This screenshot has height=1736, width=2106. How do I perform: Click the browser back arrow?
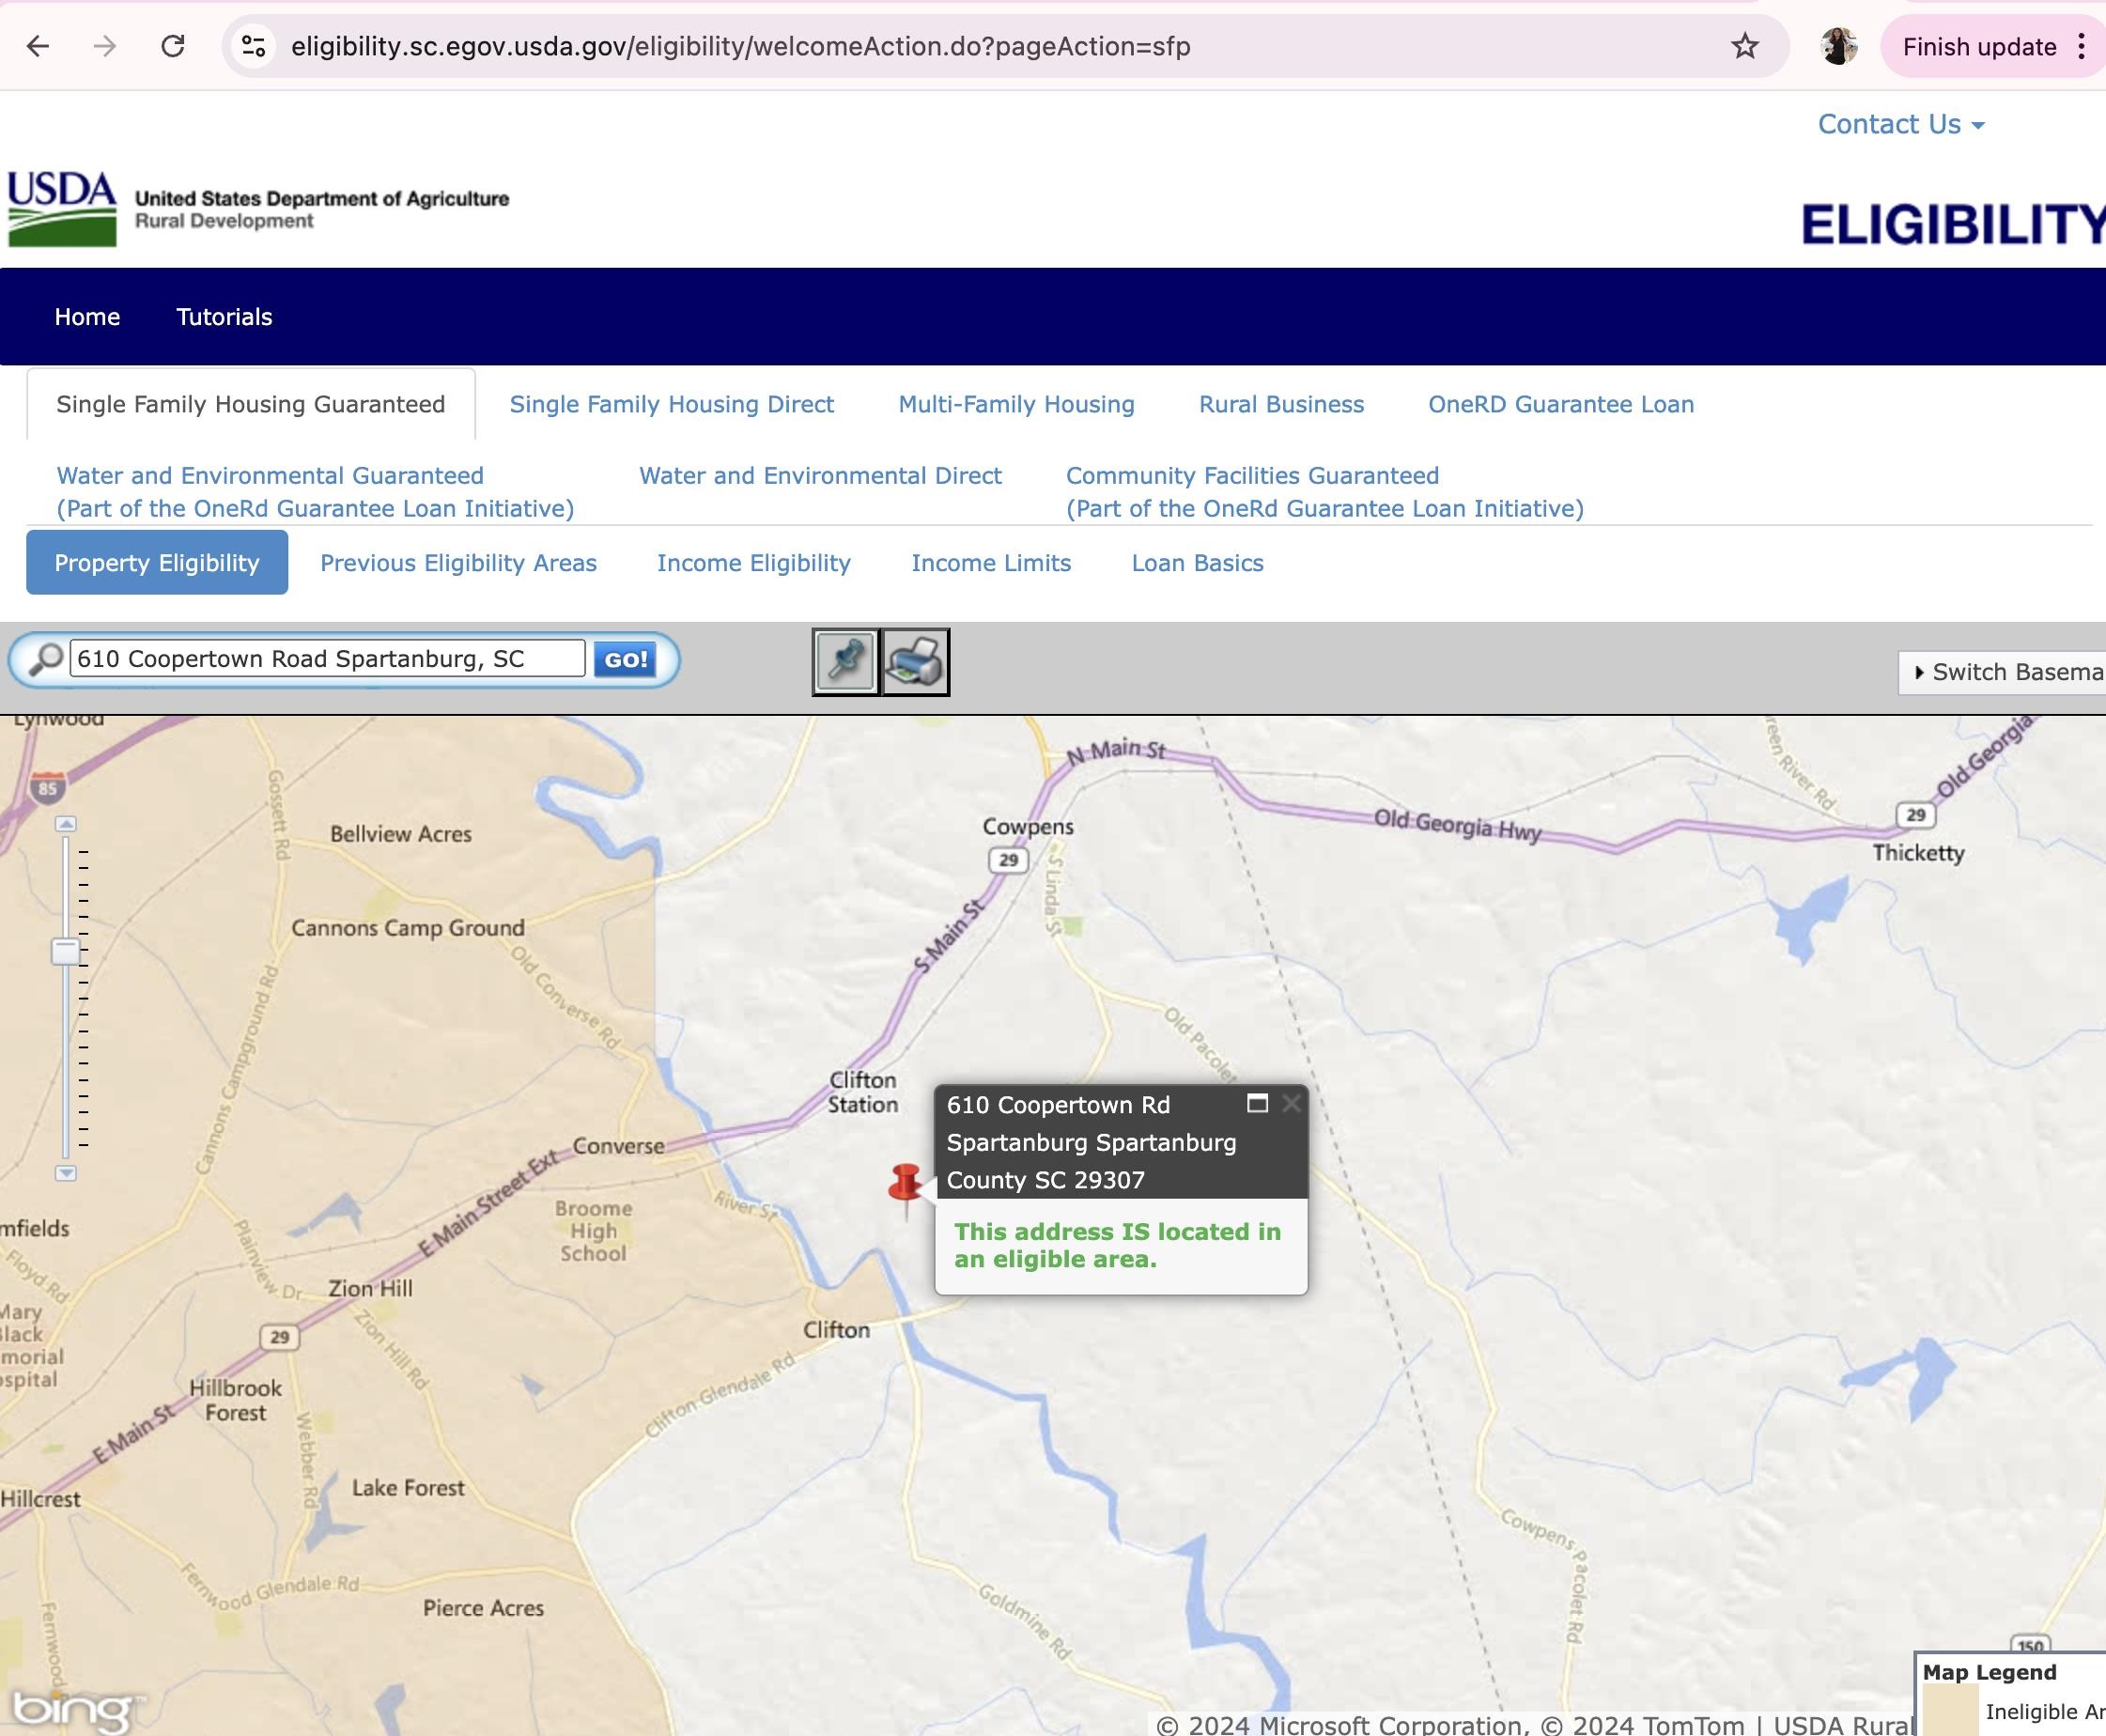tap(38, 46)
